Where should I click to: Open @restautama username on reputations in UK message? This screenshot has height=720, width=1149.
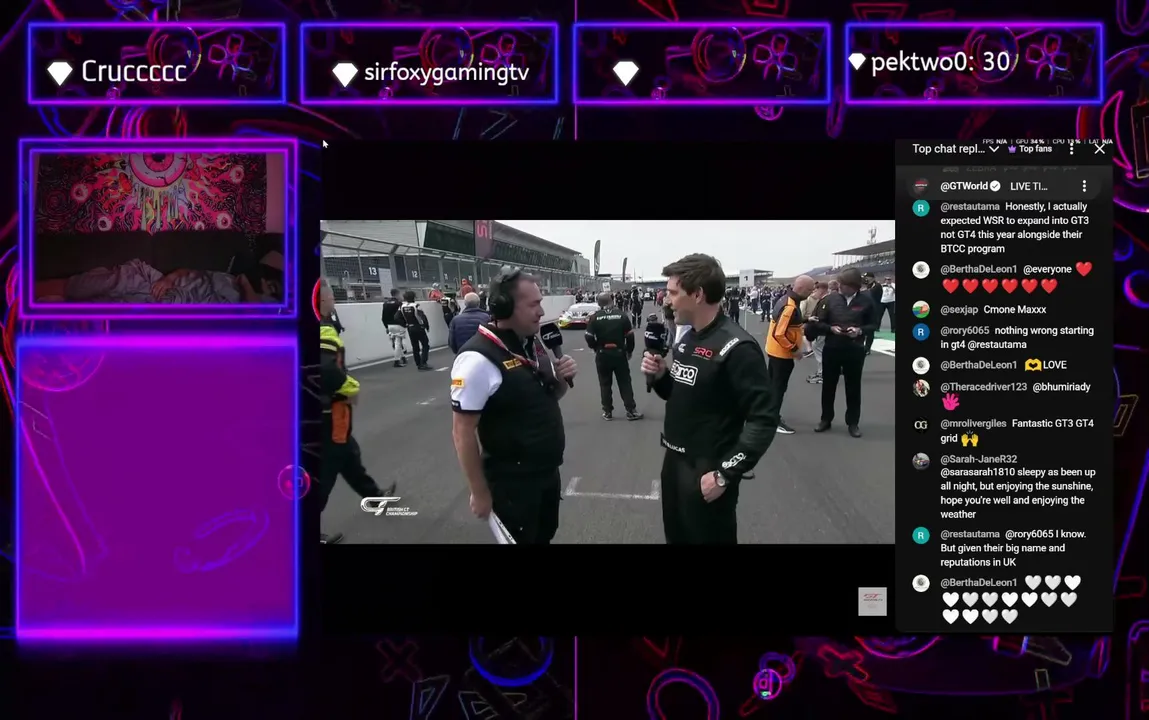[969, 534]
